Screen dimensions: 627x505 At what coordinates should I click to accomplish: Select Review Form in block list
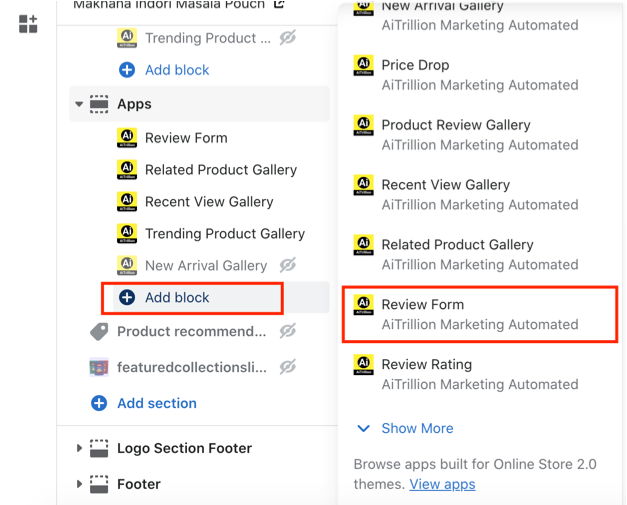(x=480, y=314)
